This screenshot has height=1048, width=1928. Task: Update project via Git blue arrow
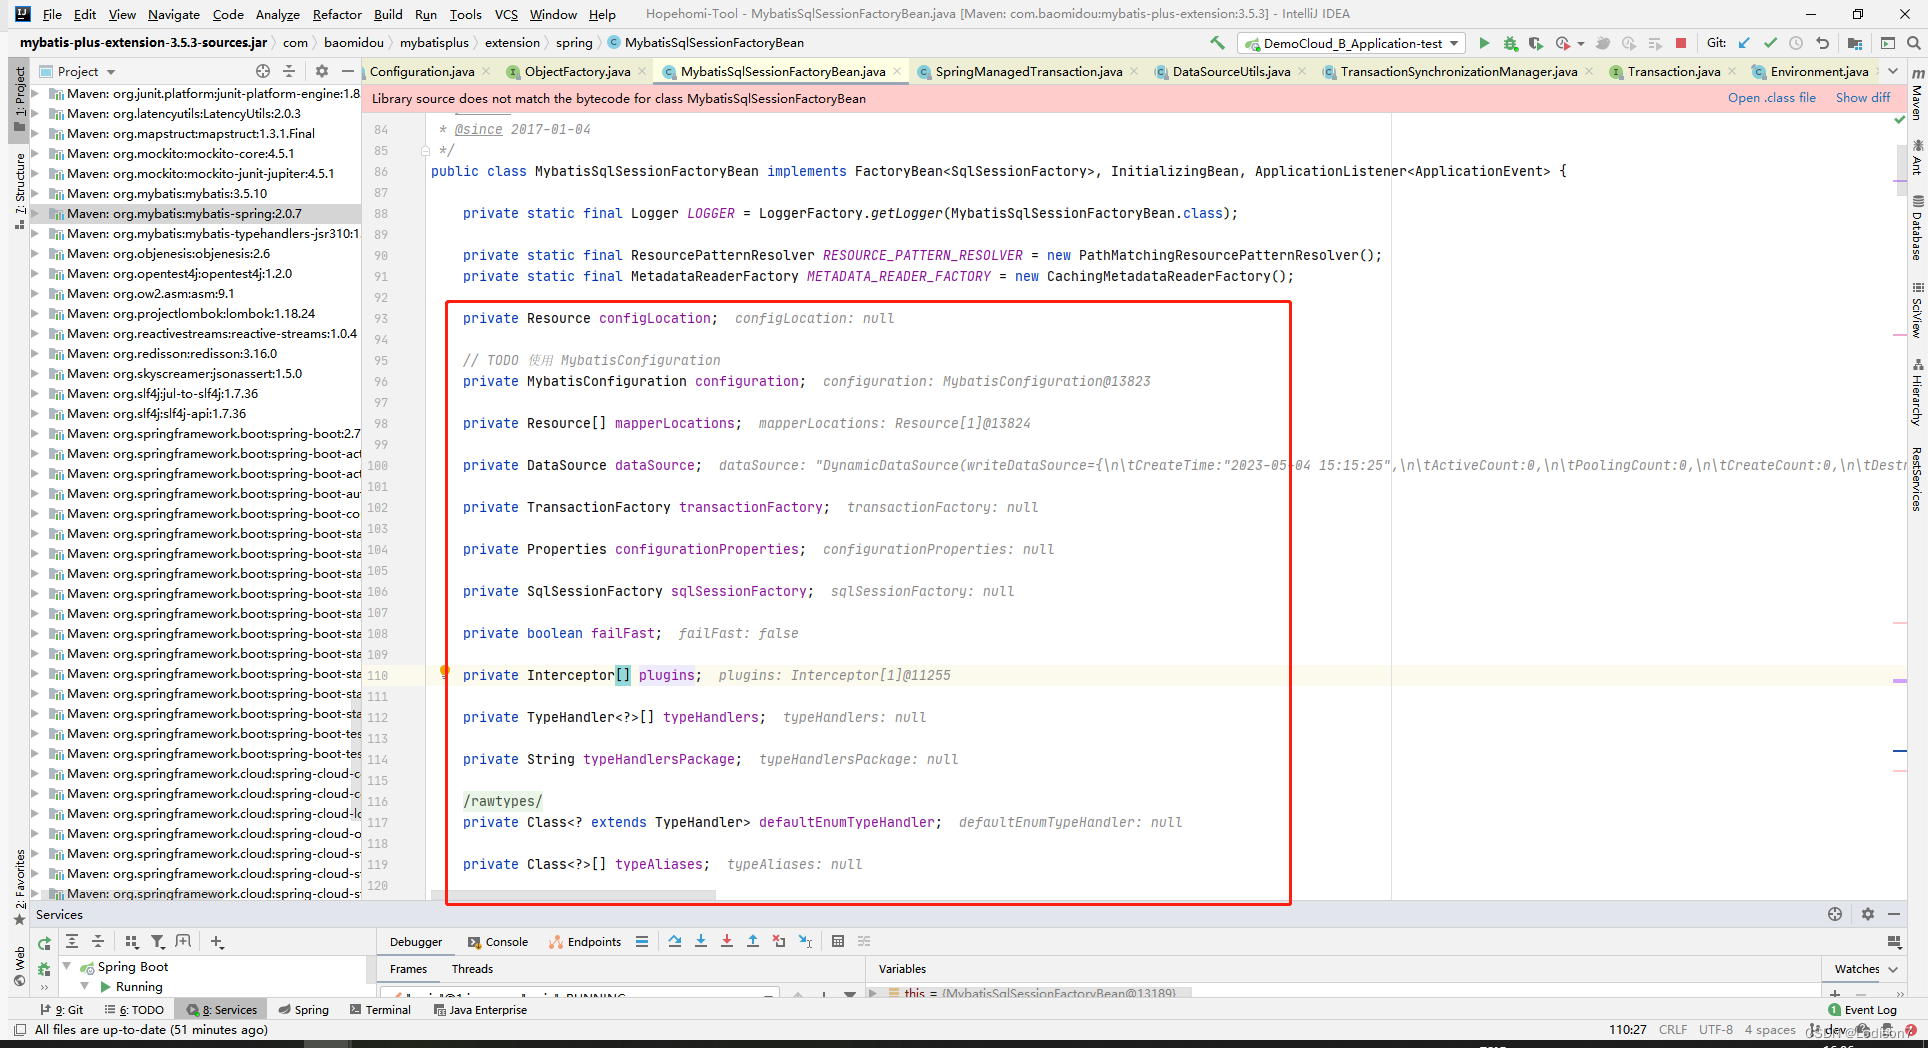[x=1744, y=43]
